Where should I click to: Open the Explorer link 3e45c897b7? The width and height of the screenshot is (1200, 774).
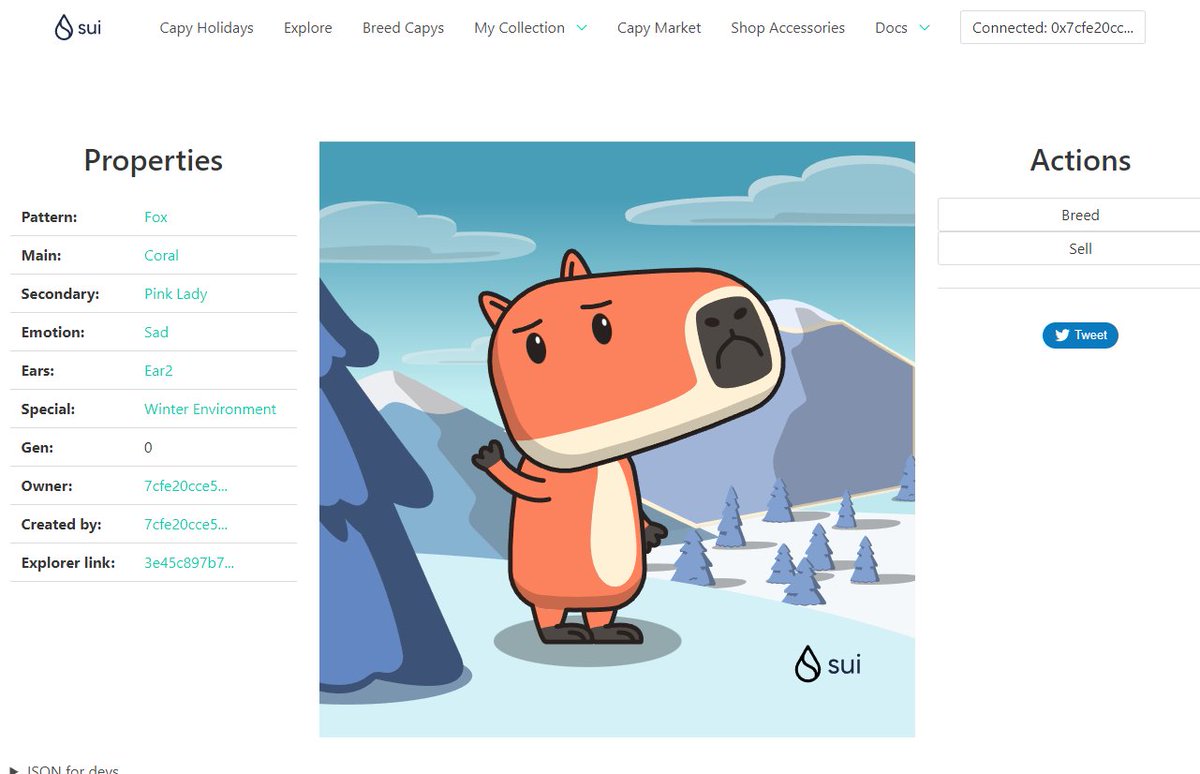tap(189, 563)
